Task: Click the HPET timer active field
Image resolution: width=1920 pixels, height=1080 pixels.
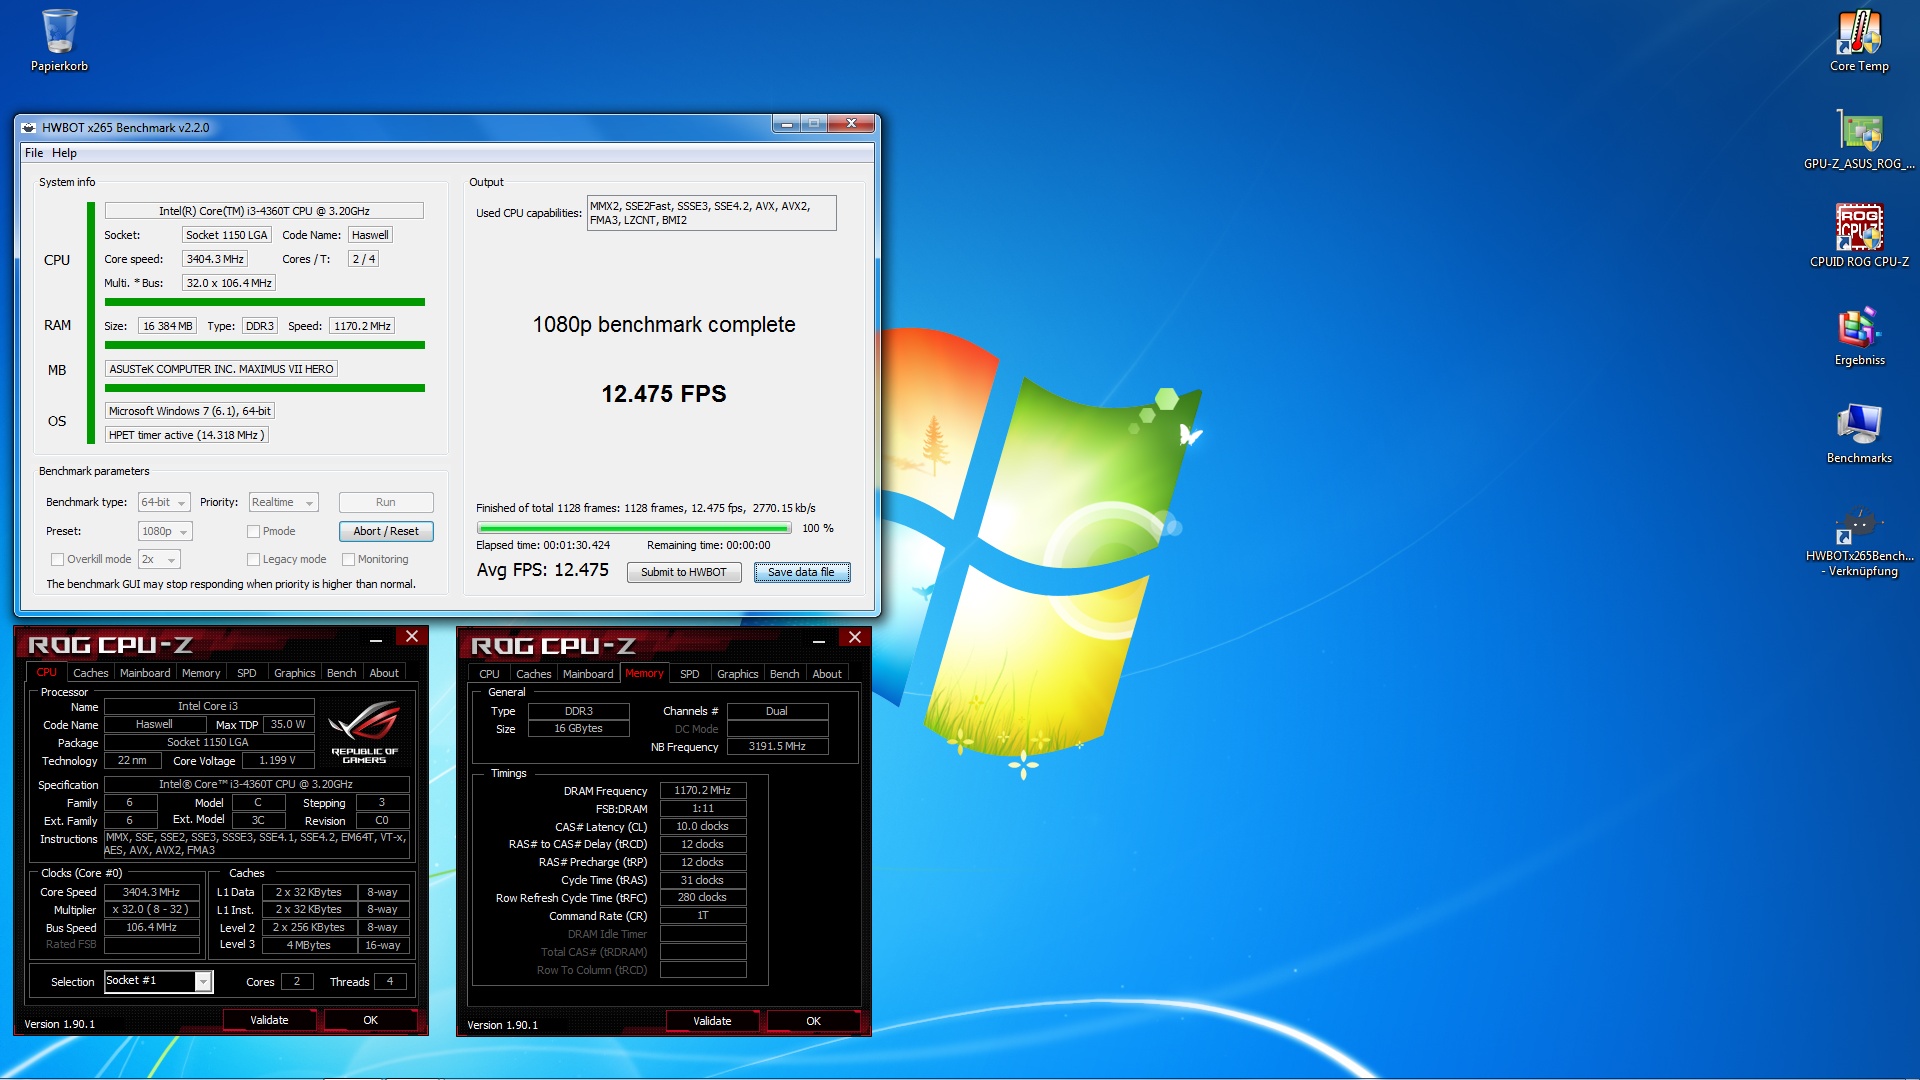Action: click(x=186, y=435)
